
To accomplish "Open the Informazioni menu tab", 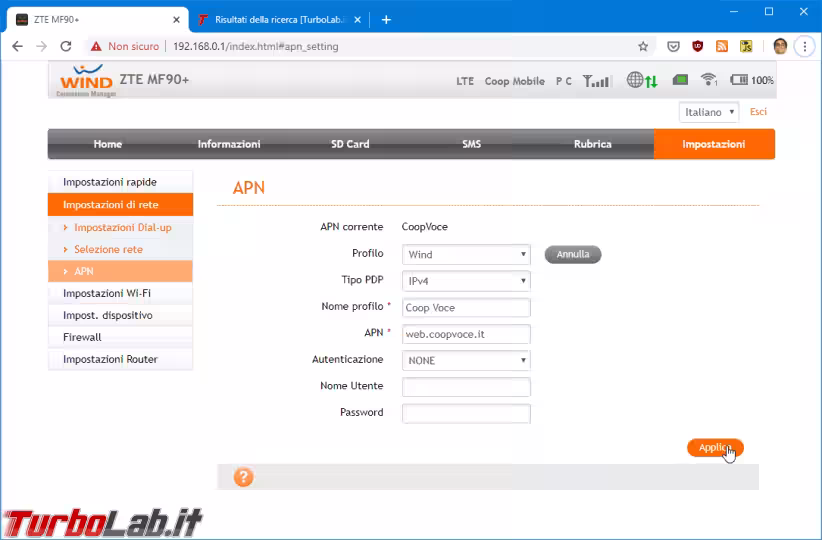I will pyautogui.click(x=229, y=144).
